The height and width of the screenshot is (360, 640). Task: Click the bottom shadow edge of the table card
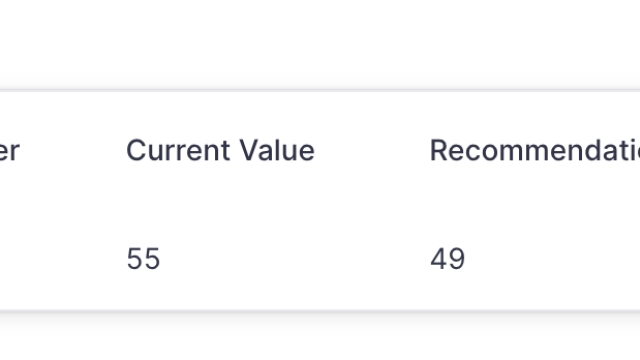click(320, 312)
